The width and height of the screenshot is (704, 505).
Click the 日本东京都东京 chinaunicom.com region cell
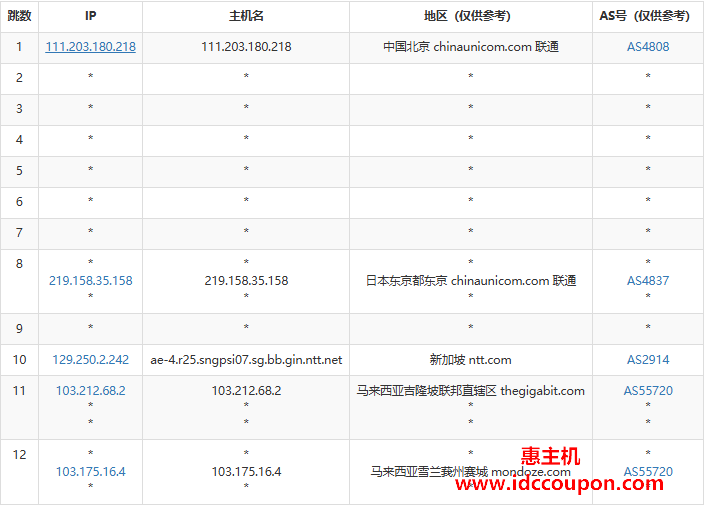point(470,281)
